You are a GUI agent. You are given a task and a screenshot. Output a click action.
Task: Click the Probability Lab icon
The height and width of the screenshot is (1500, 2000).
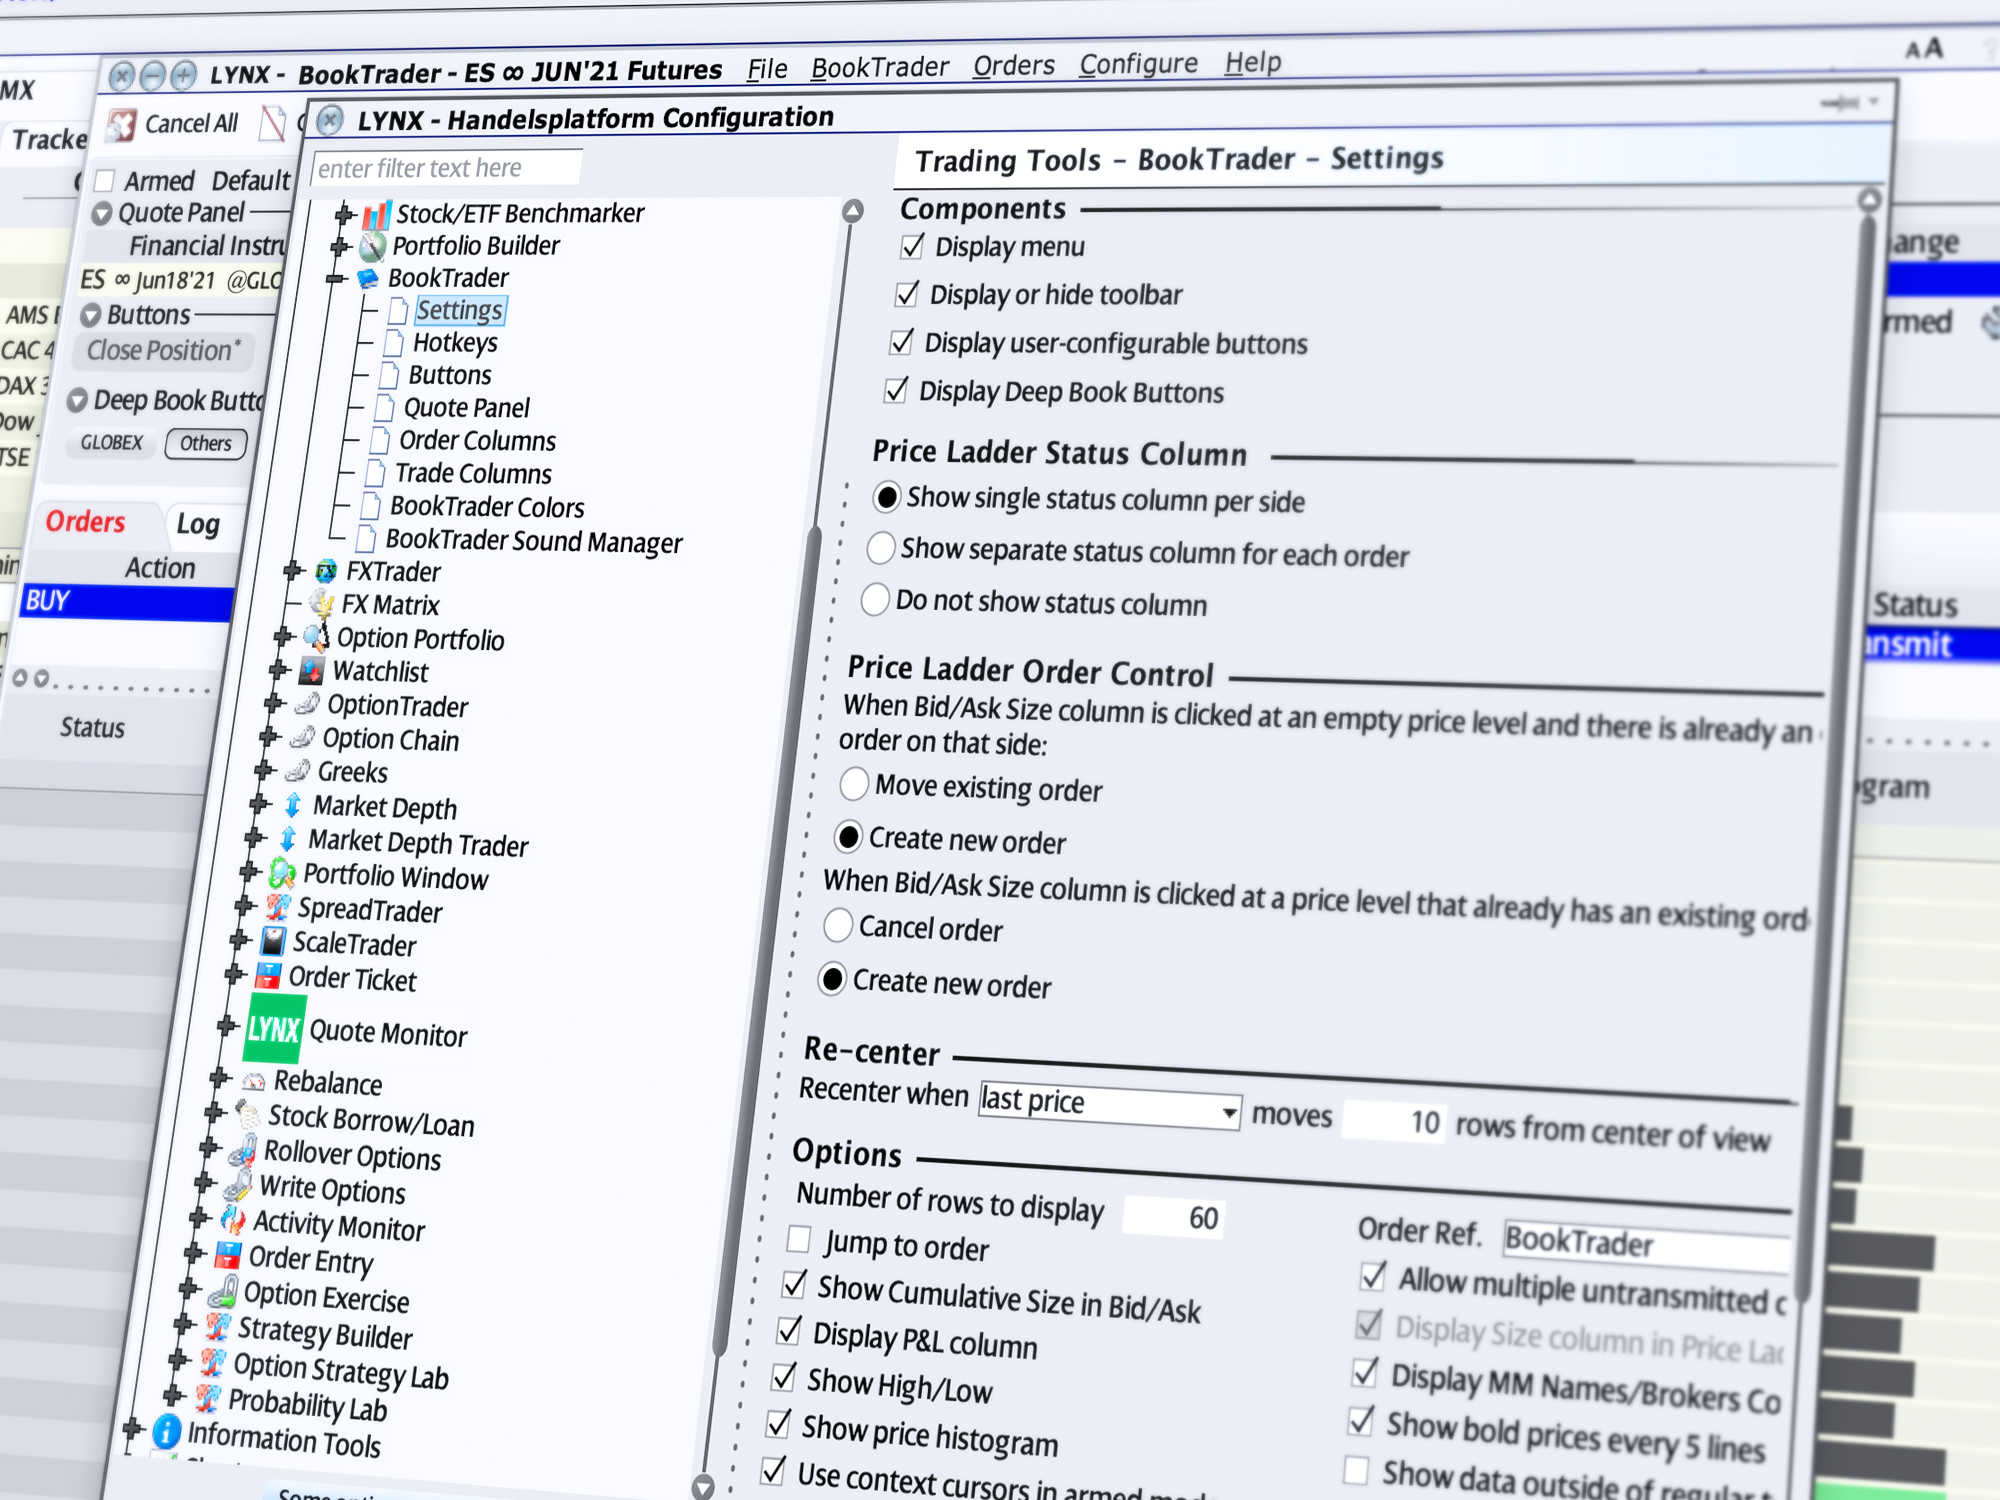coord(207,1397)
